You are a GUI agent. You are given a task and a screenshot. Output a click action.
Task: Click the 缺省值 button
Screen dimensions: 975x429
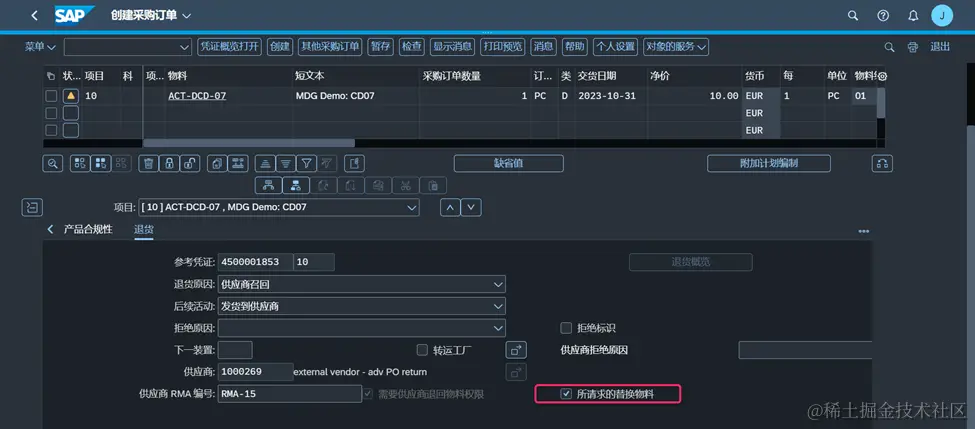coord(509,164)
